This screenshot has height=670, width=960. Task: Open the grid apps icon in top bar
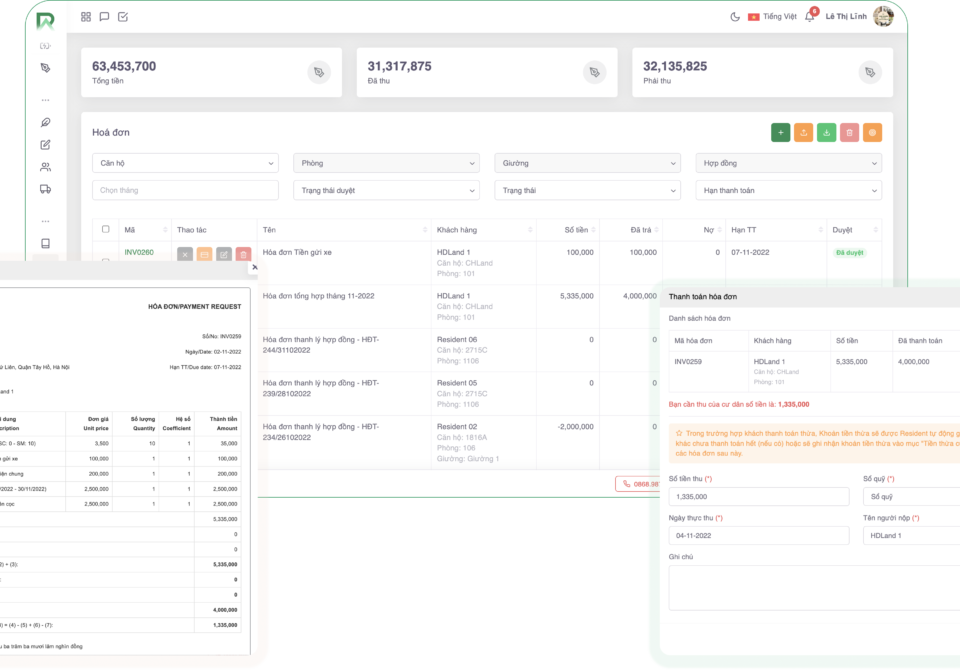point(86,17)
